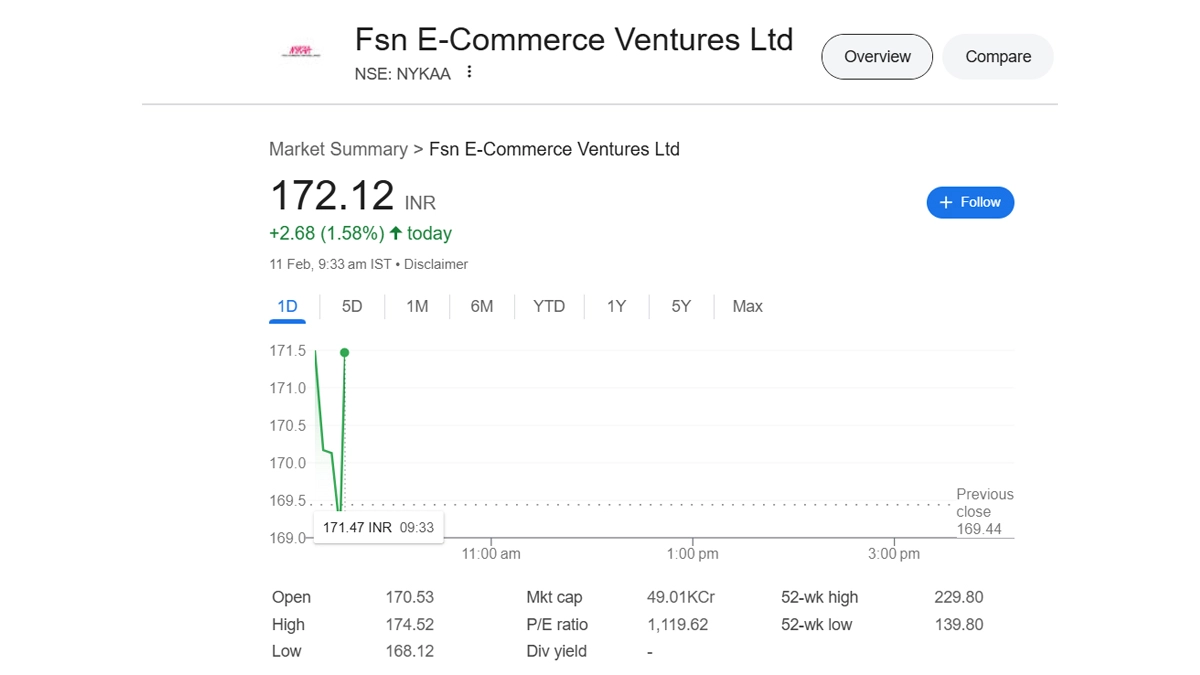Select the 5D chart range
1200x675 pixels.
pos(352,307)
